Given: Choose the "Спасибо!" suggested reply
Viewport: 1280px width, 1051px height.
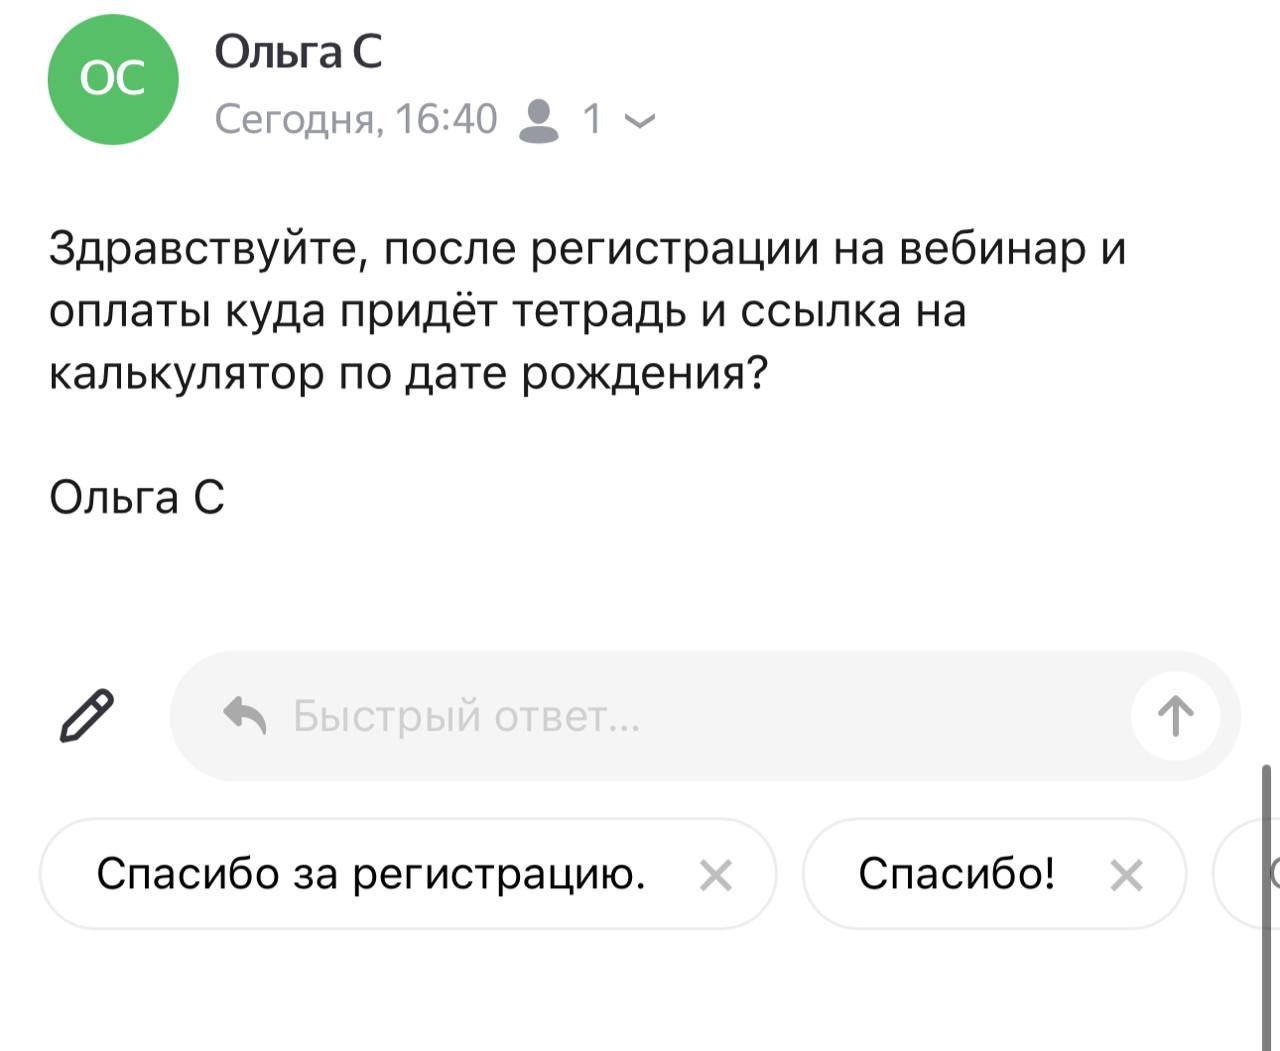Looking at the screenshot, I should 956,874.
